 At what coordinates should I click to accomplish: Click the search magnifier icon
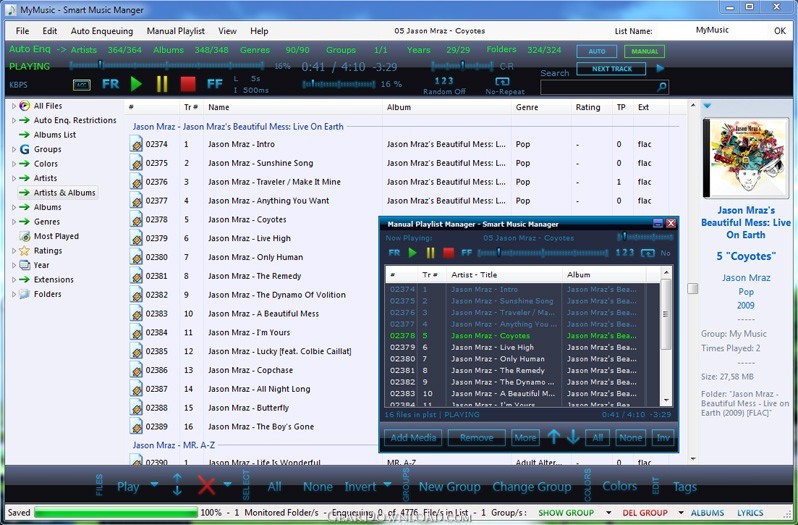click(x=661, y=88)
